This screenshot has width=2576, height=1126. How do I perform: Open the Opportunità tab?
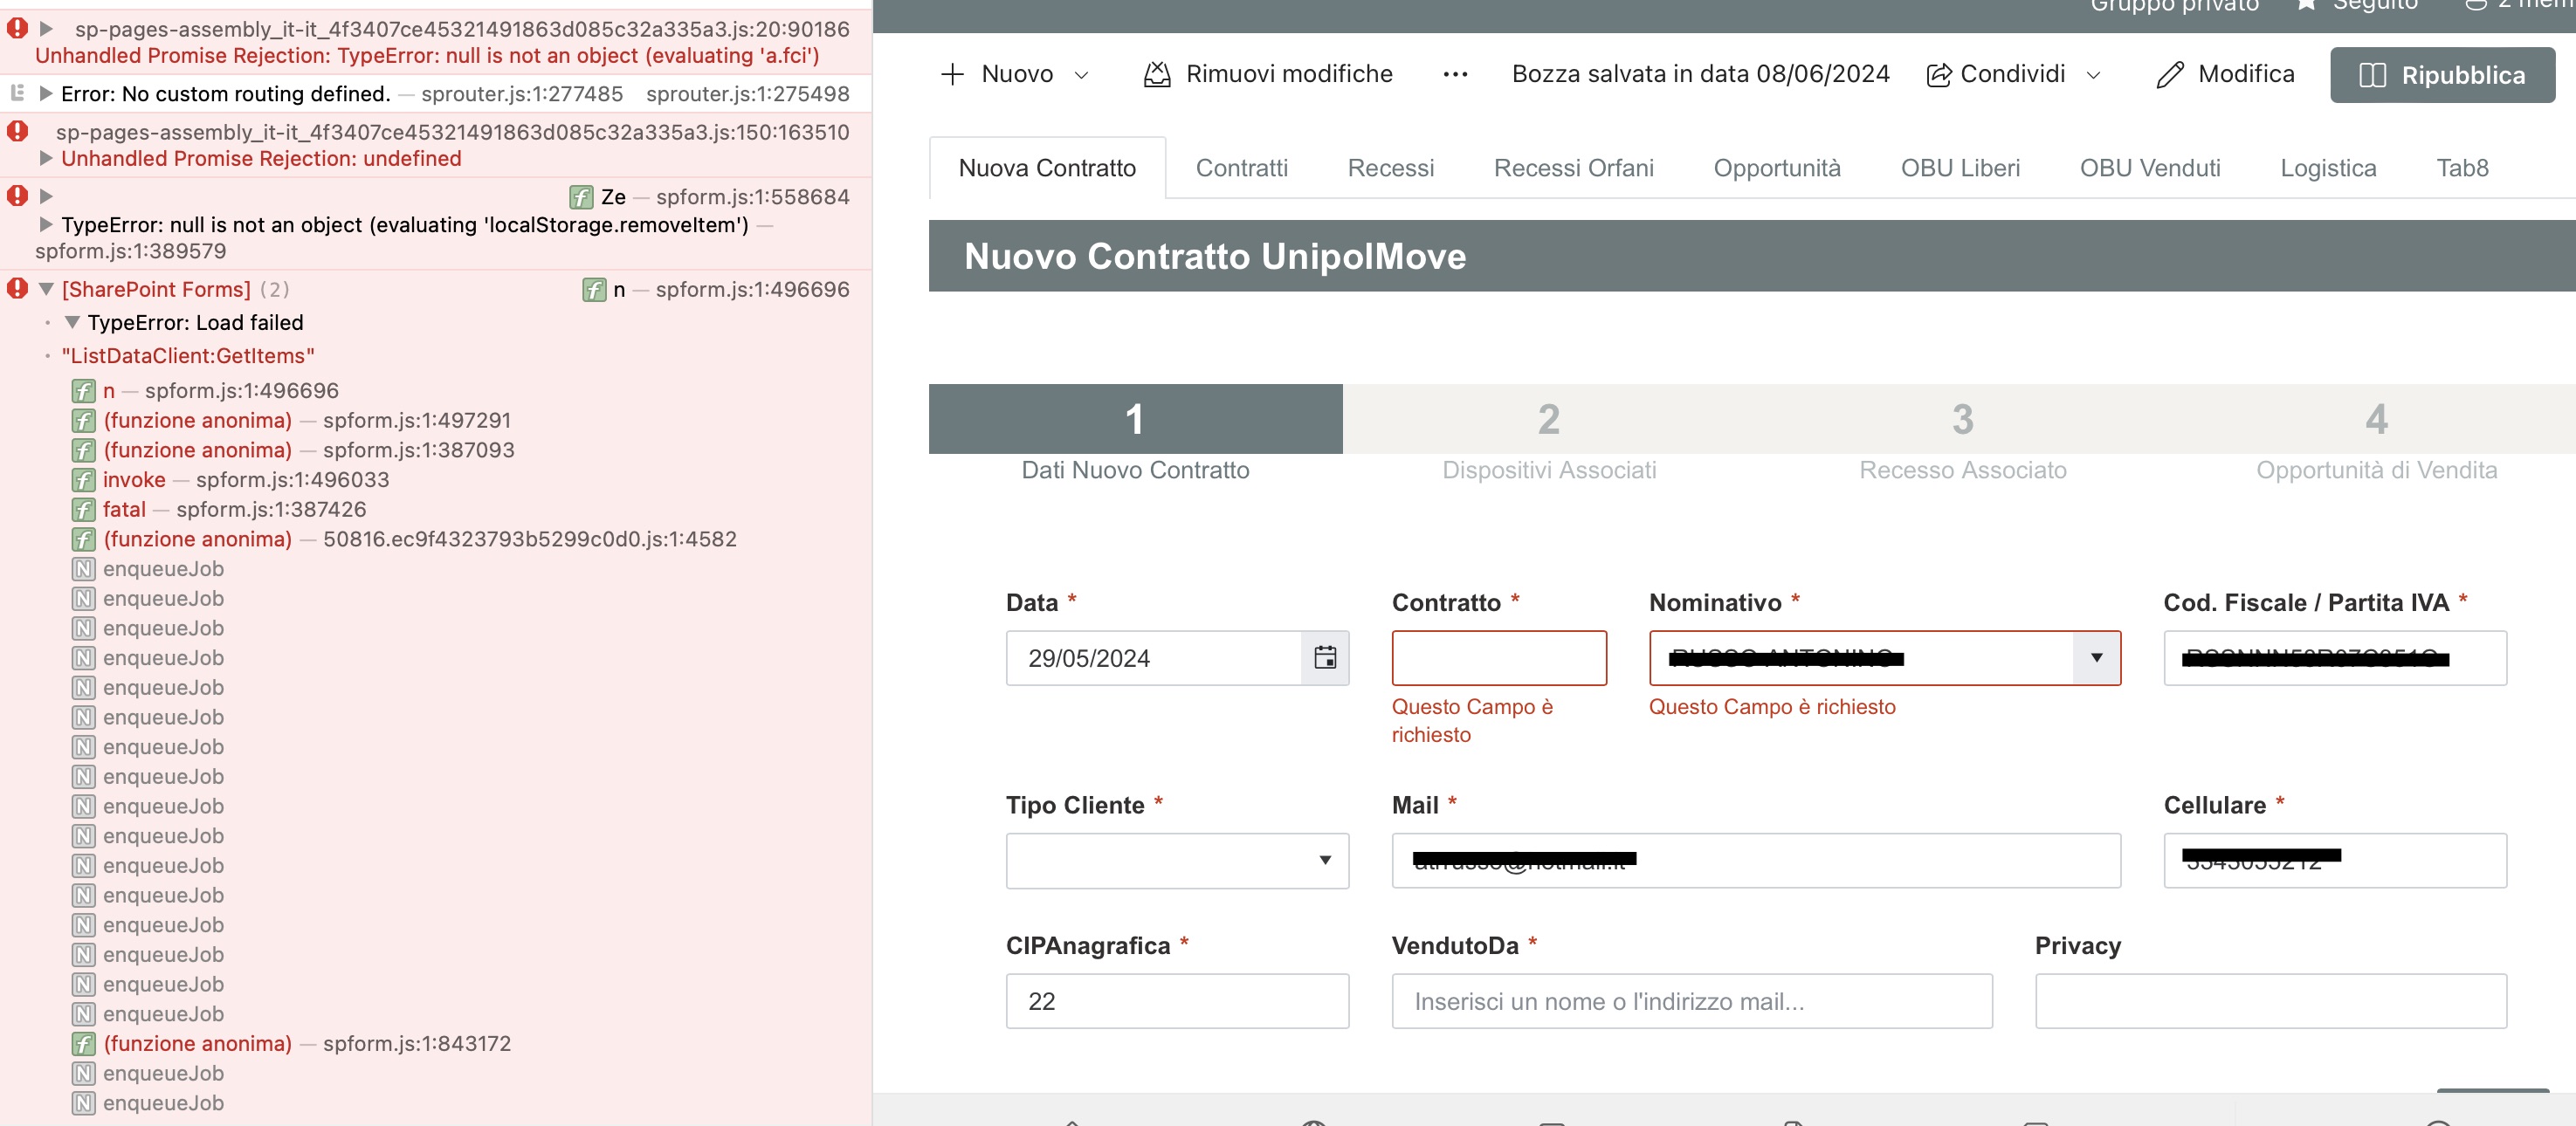tap(1776, 168)
